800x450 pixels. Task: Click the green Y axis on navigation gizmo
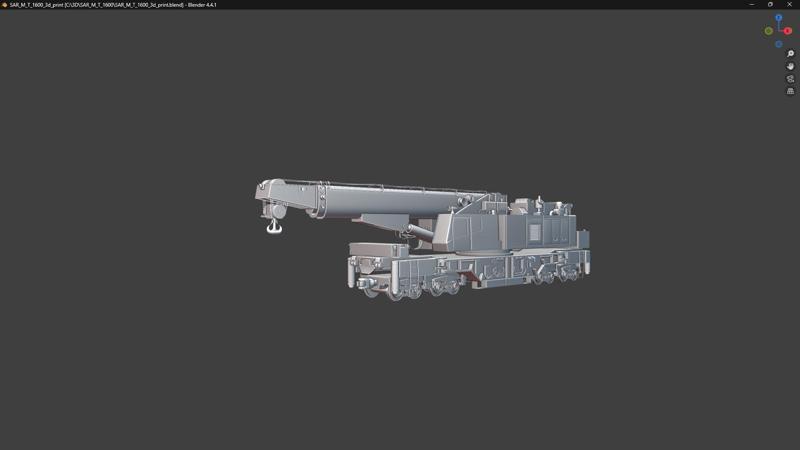(768, 31)
